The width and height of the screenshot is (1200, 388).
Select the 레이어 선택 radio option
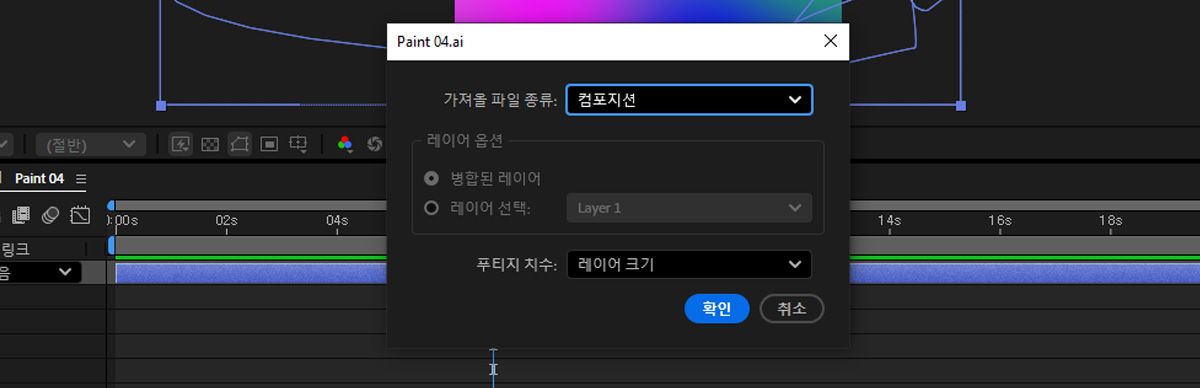coord(432,208)
